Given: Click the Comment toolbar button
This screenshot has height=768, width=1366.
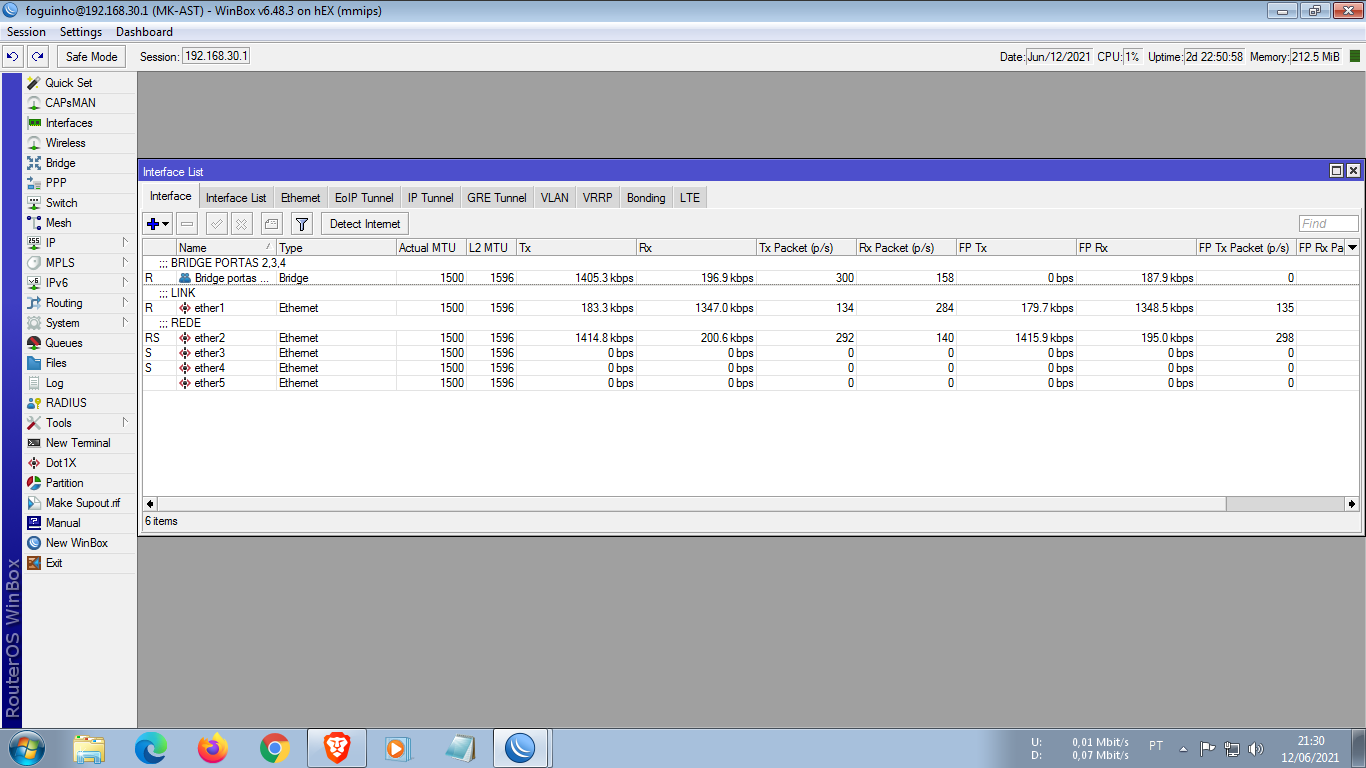Looking at the screenshot, I should (272, 224).
